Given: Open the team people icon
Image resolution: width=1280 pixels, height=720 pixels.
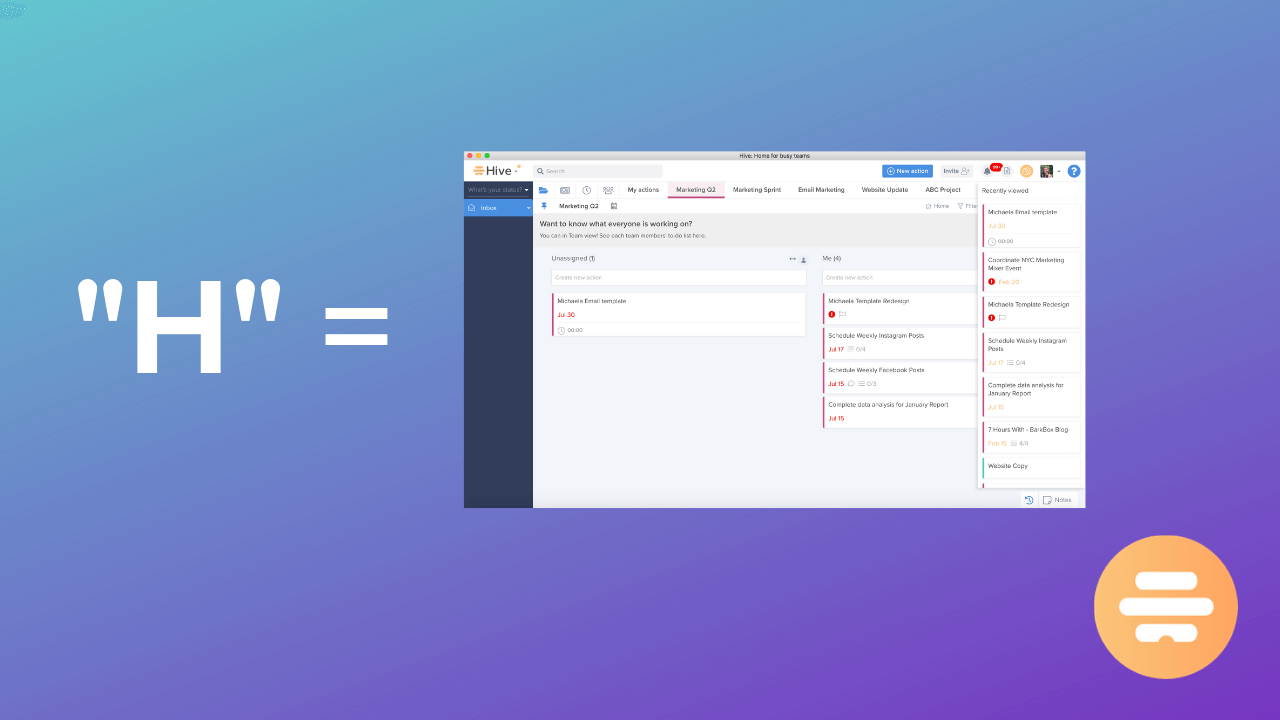Looking at the screenshot, I should [608, 190].
